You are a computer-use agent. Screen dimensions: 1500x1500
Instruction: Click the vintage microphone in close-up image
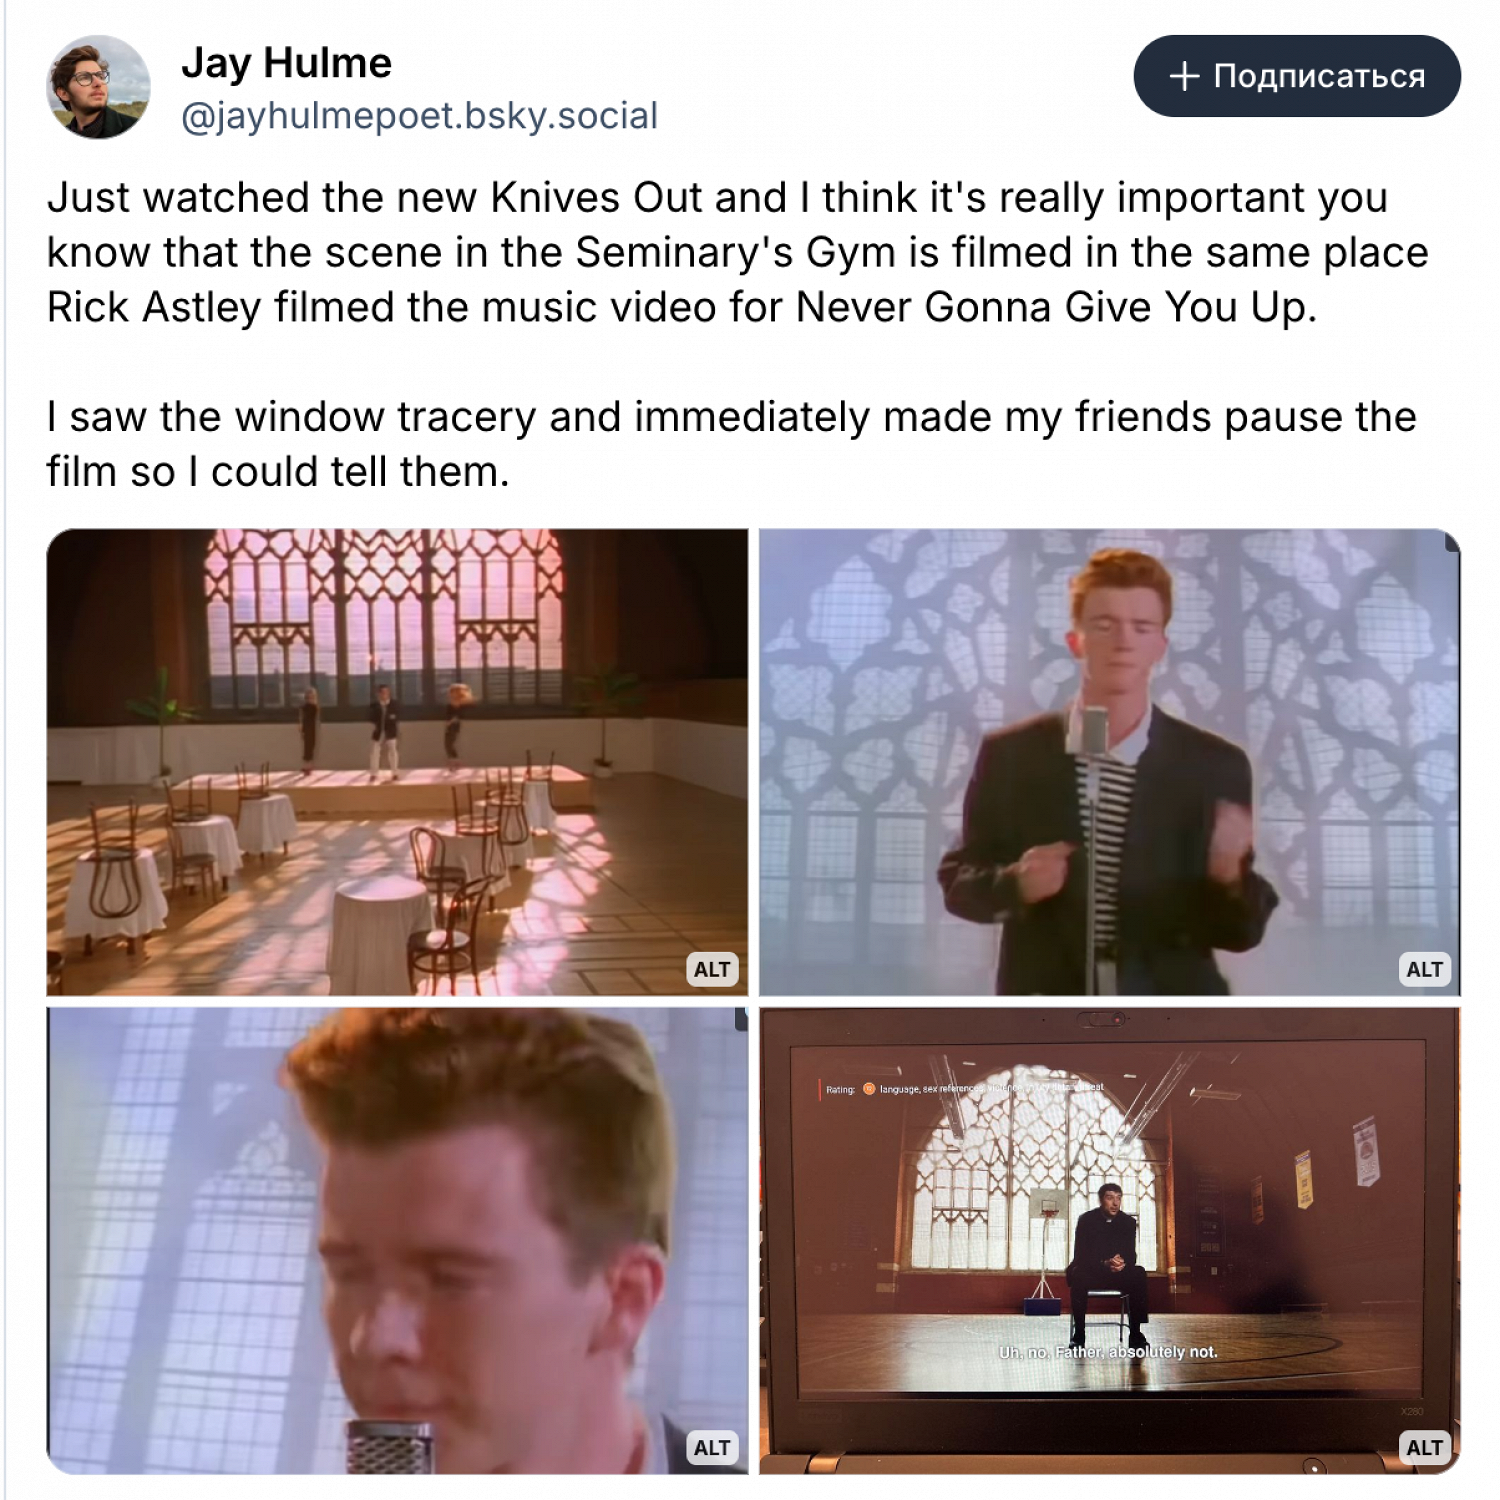pyautogui.click(x=390, y=1445)
